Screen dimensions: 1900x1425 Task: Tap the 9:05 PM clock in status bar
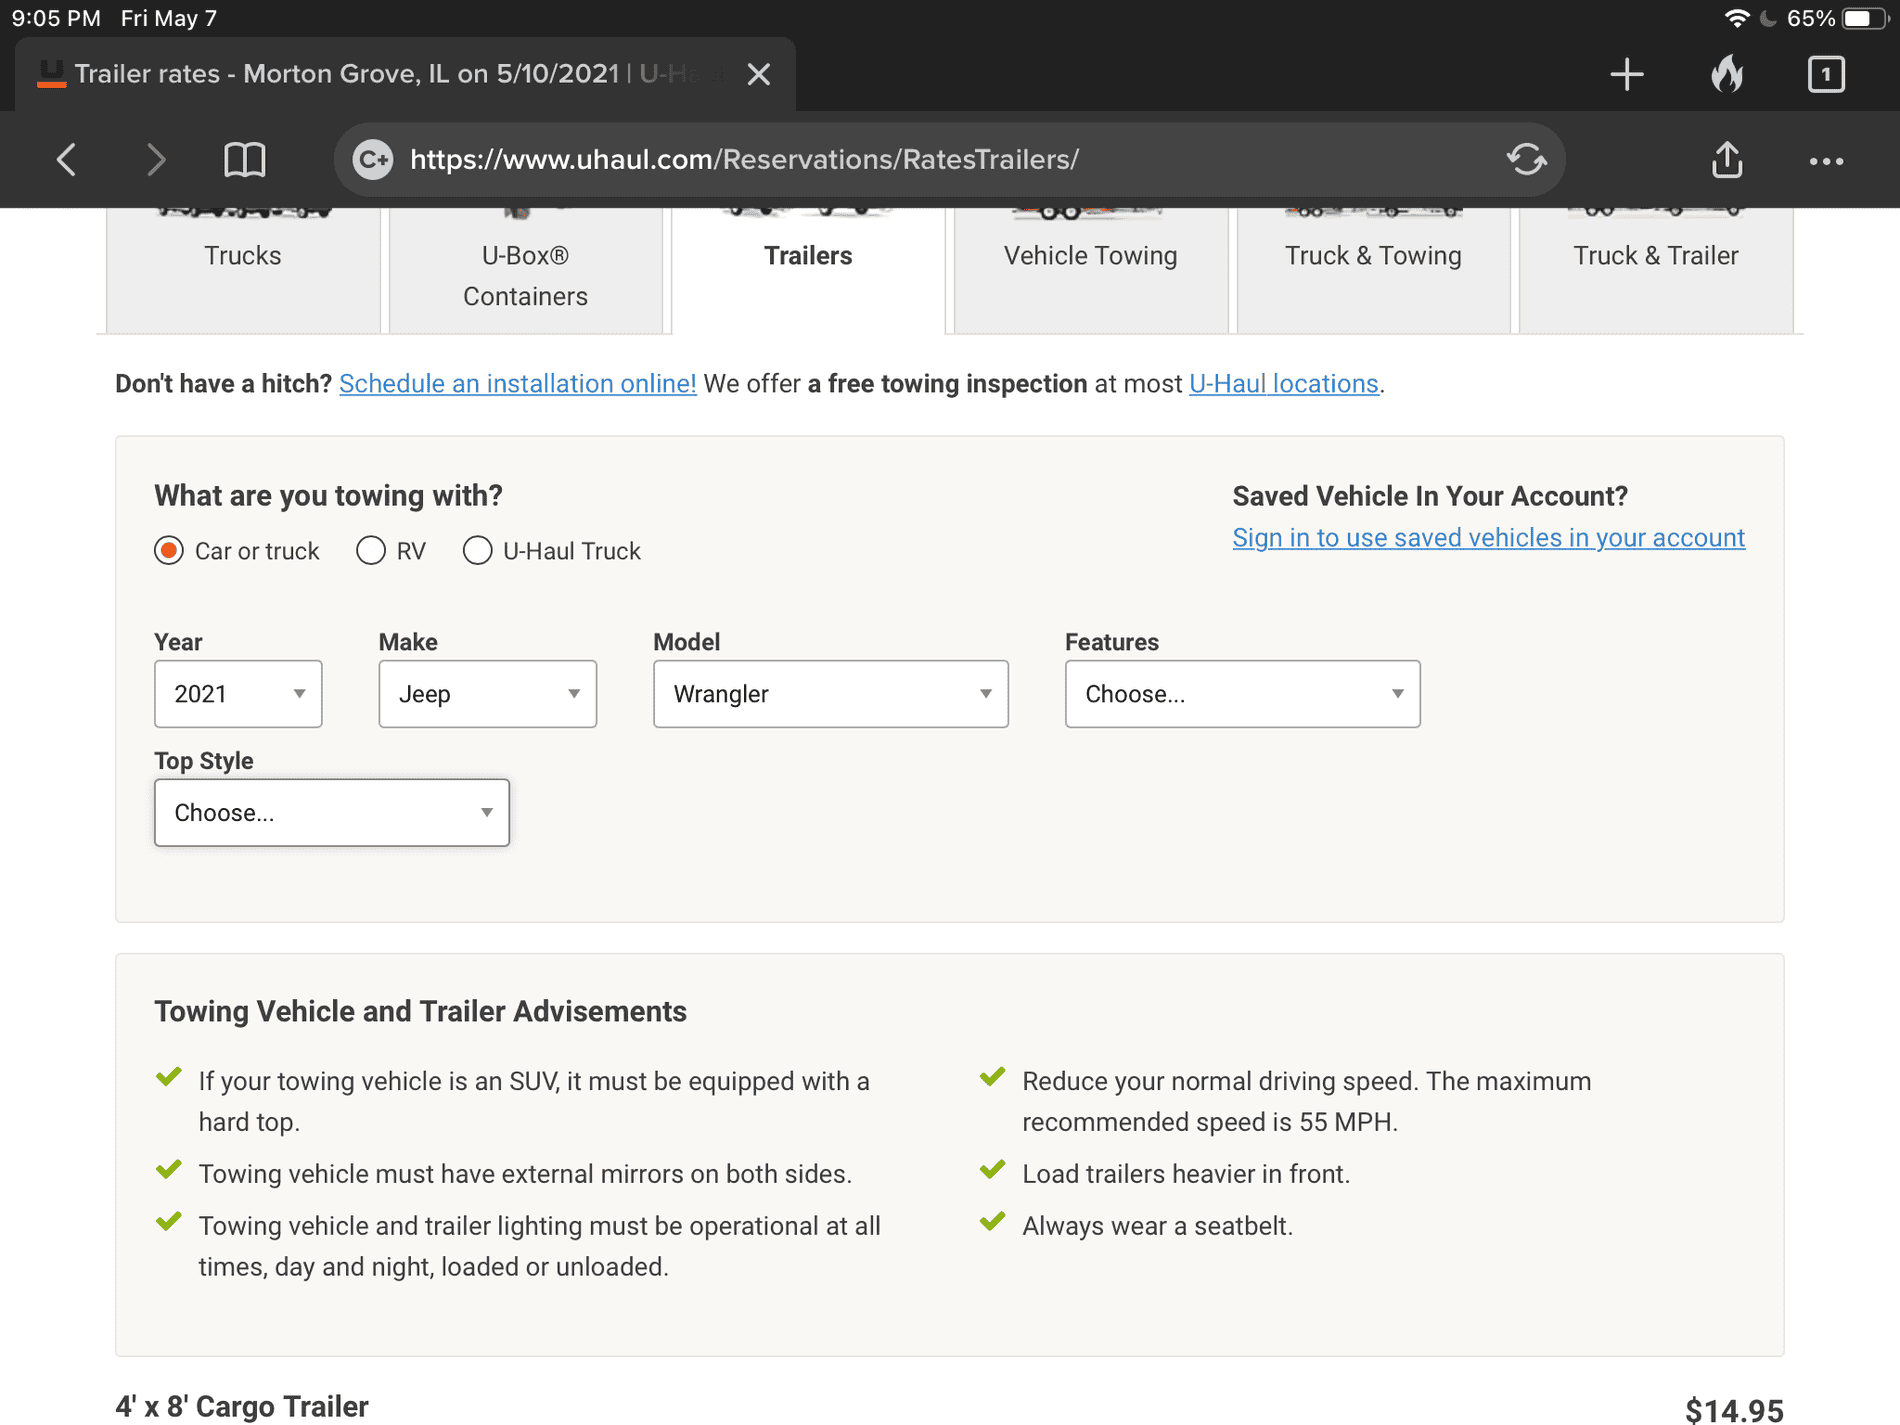[56, 19]
